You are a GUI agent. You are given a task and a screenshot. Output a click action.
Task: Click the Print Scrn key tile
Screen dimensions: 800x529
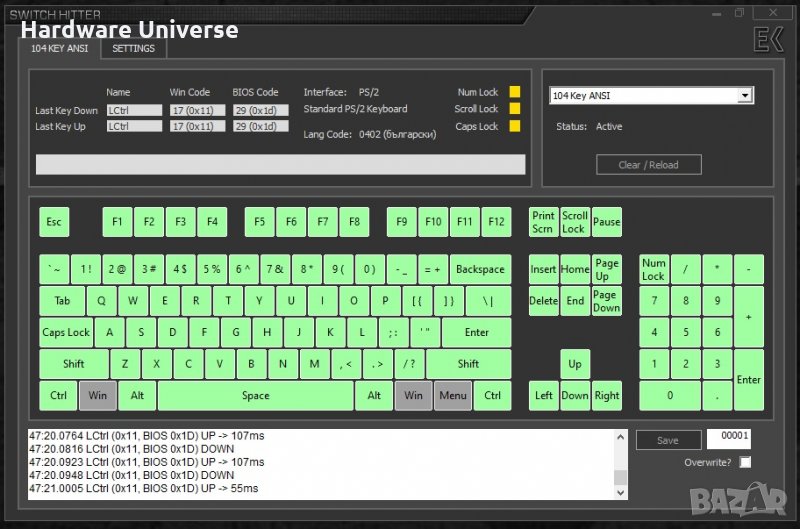click(543, 222)
